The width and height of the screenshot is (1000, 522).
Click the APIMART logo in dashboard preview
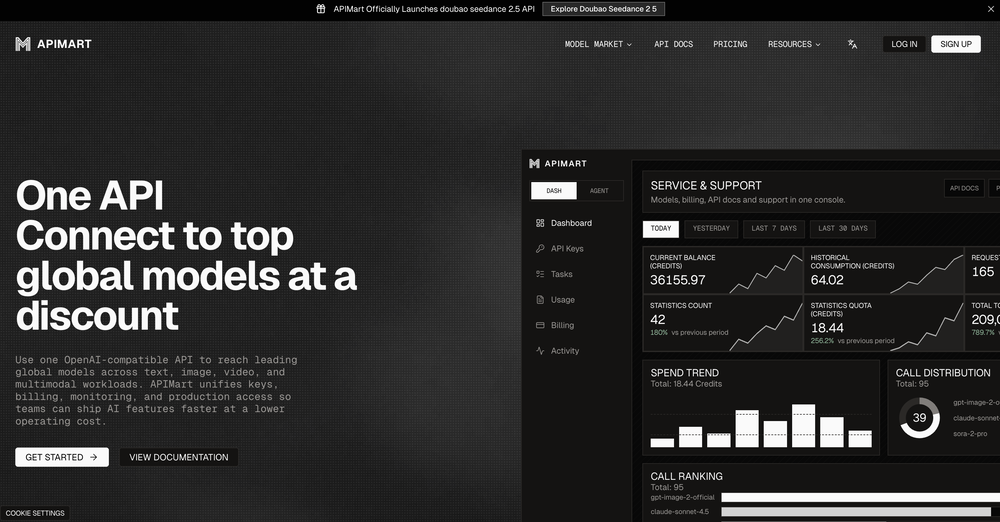coord(558,163)
